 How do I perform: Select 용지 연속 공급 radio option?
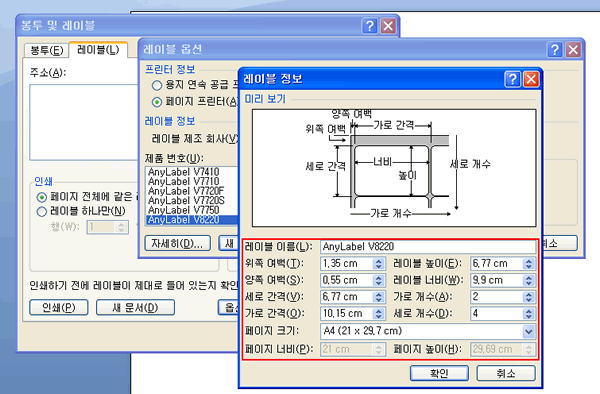[x=157, y=85]
